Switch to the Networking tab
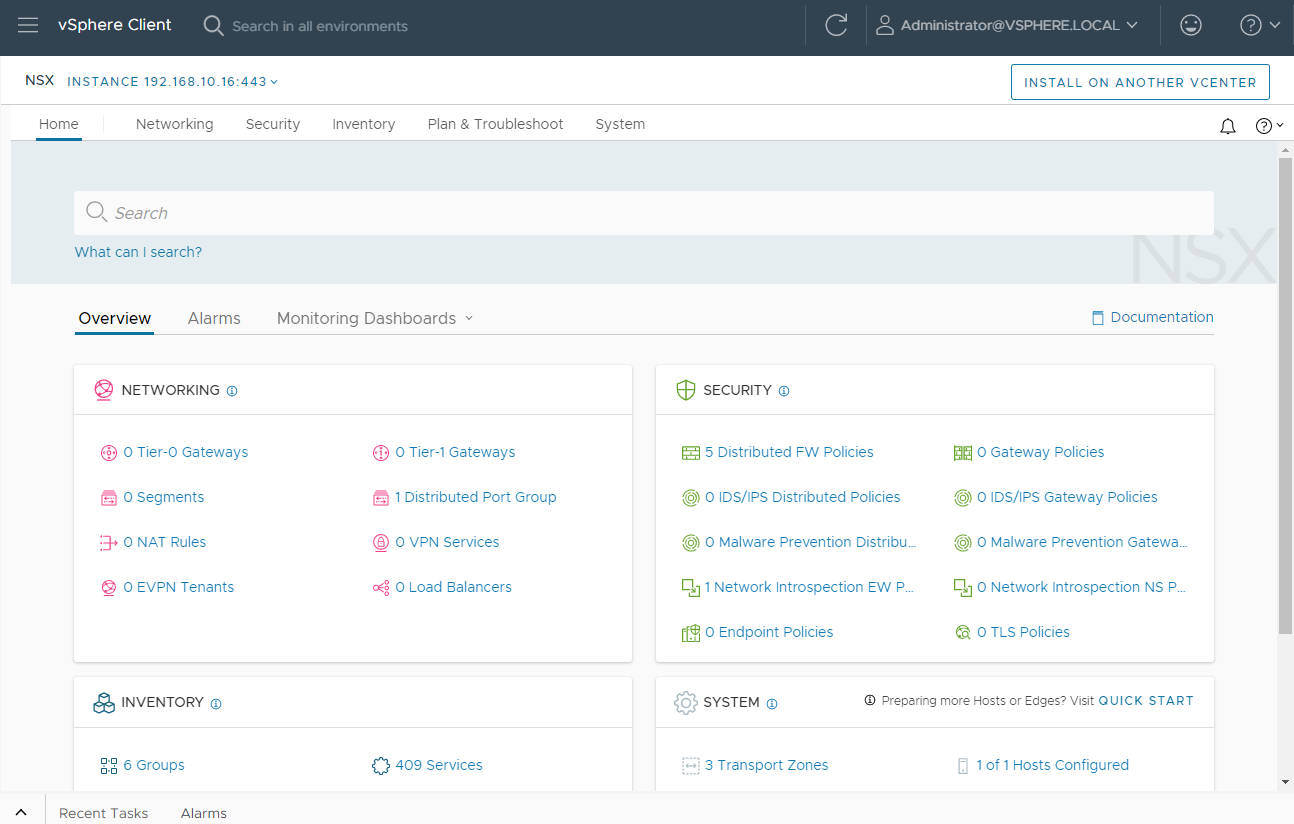The width and height of the screenshot is (1294, 824). pos(174,124)
